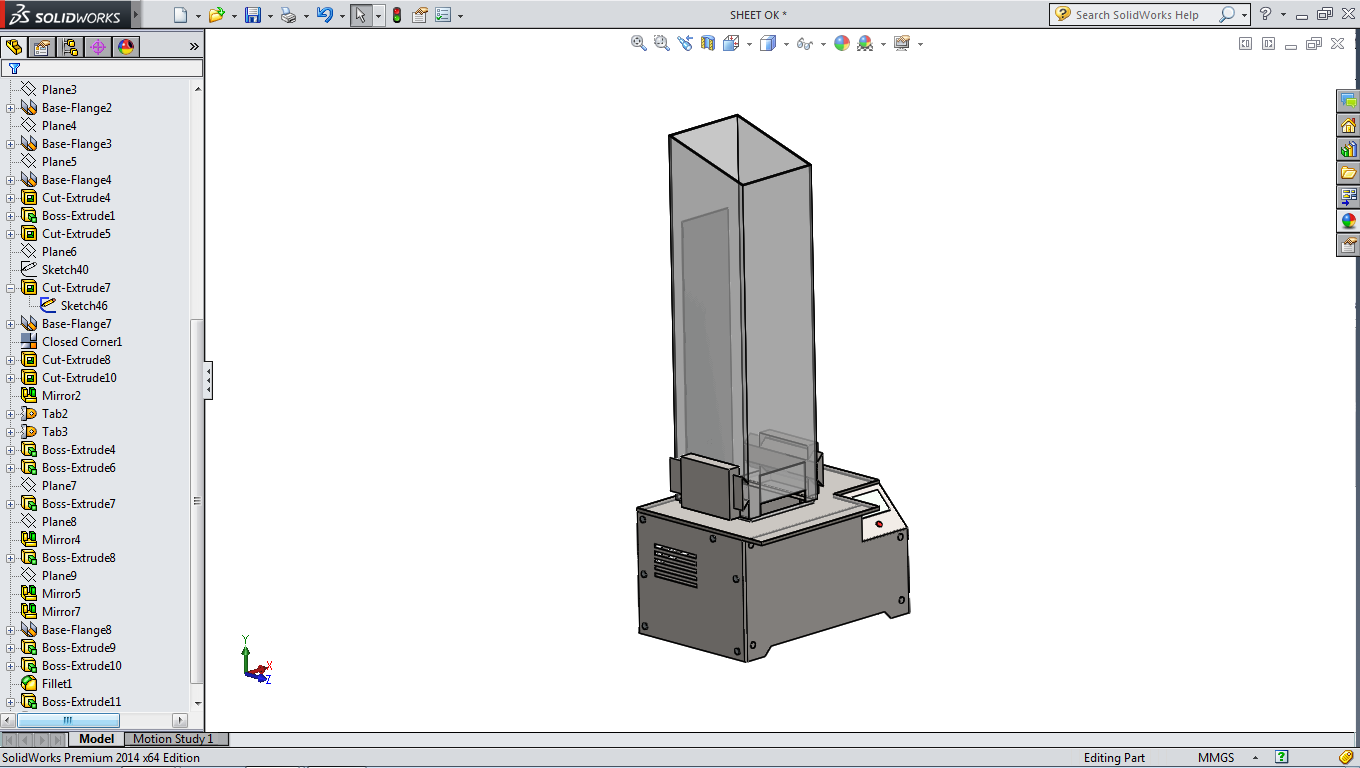Image resolution: width=1360 pixels, height=768 pixels.
Task: Click the View Settings monitor icon
Action: (x=902, y=43)
